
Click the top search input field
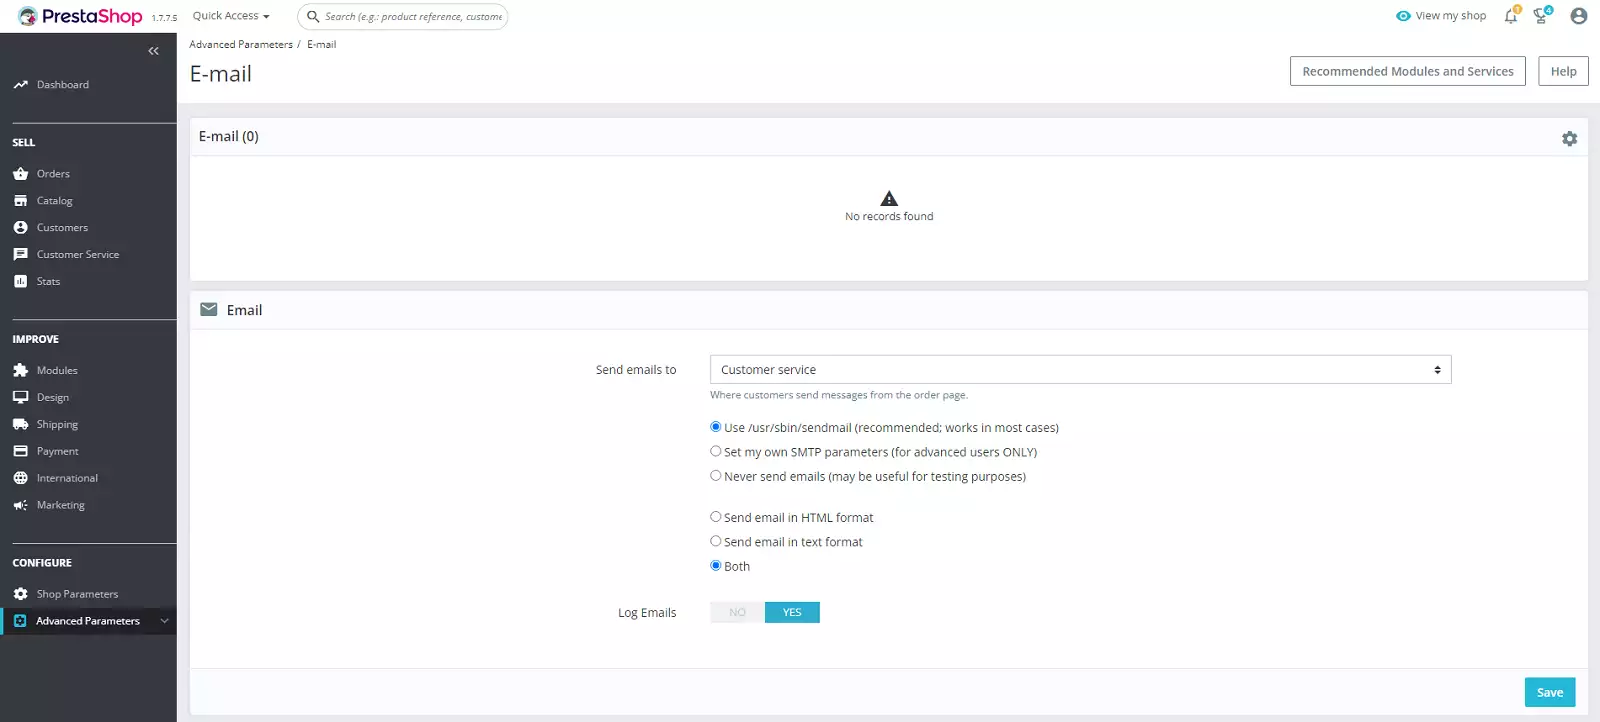(412, 17)
